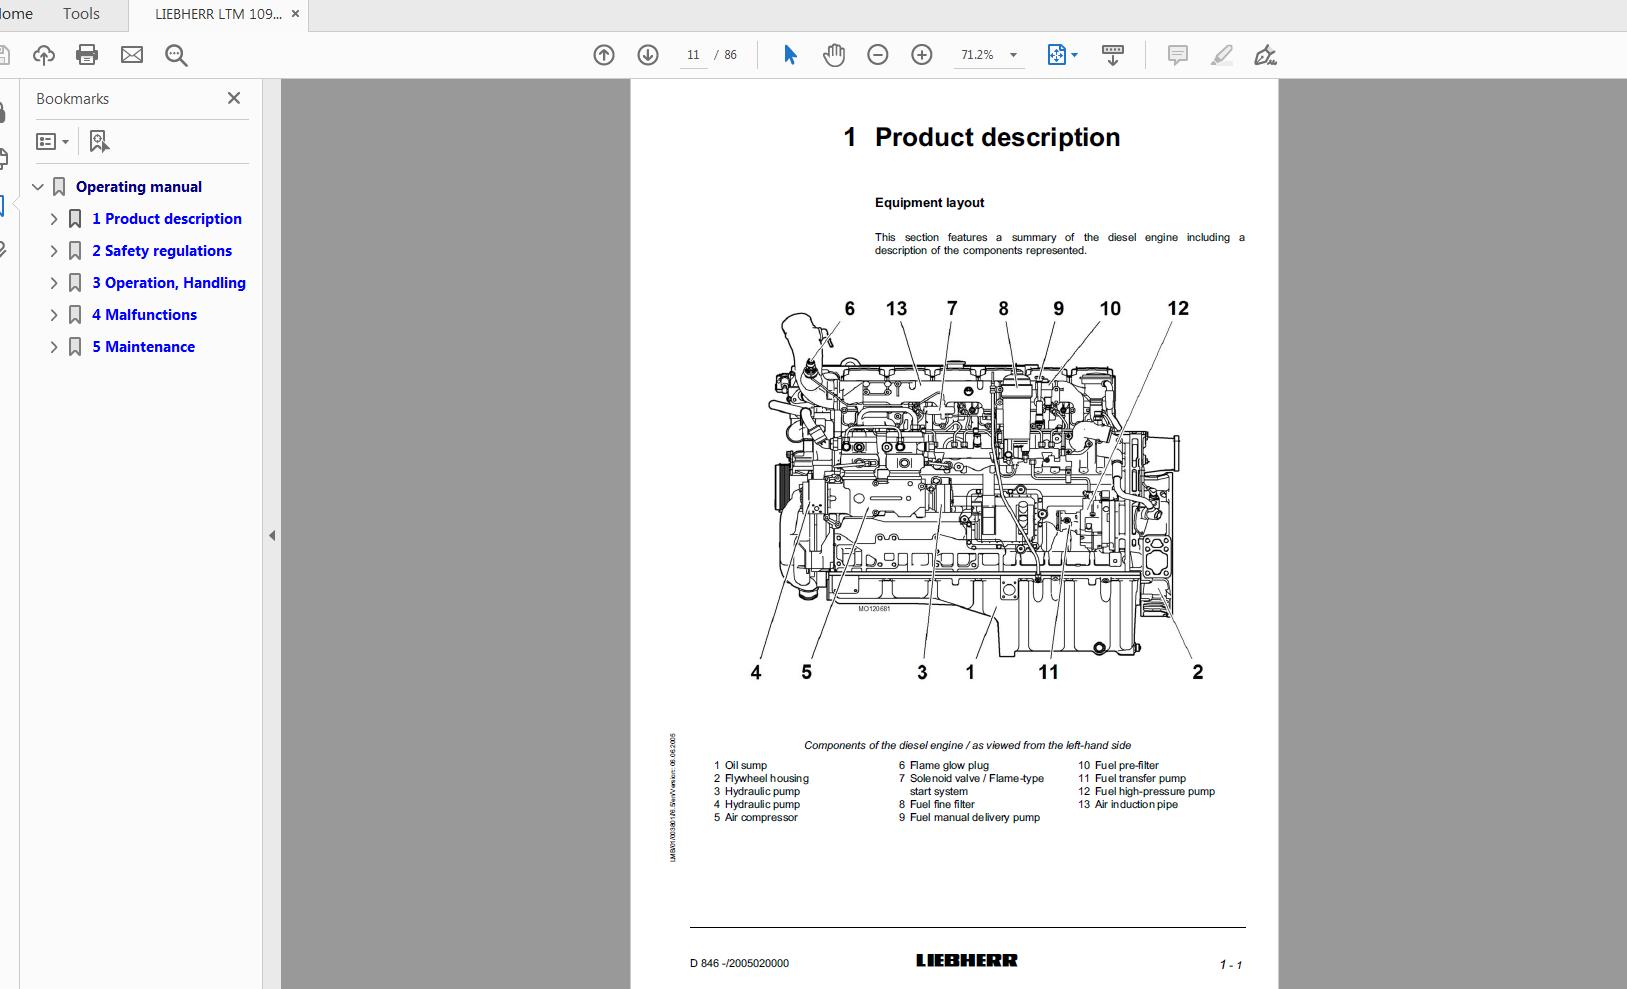Expand the 2 Safety regulations bookmark
Viewport: 1627px width, 989px height.
[x=54, y=250]
